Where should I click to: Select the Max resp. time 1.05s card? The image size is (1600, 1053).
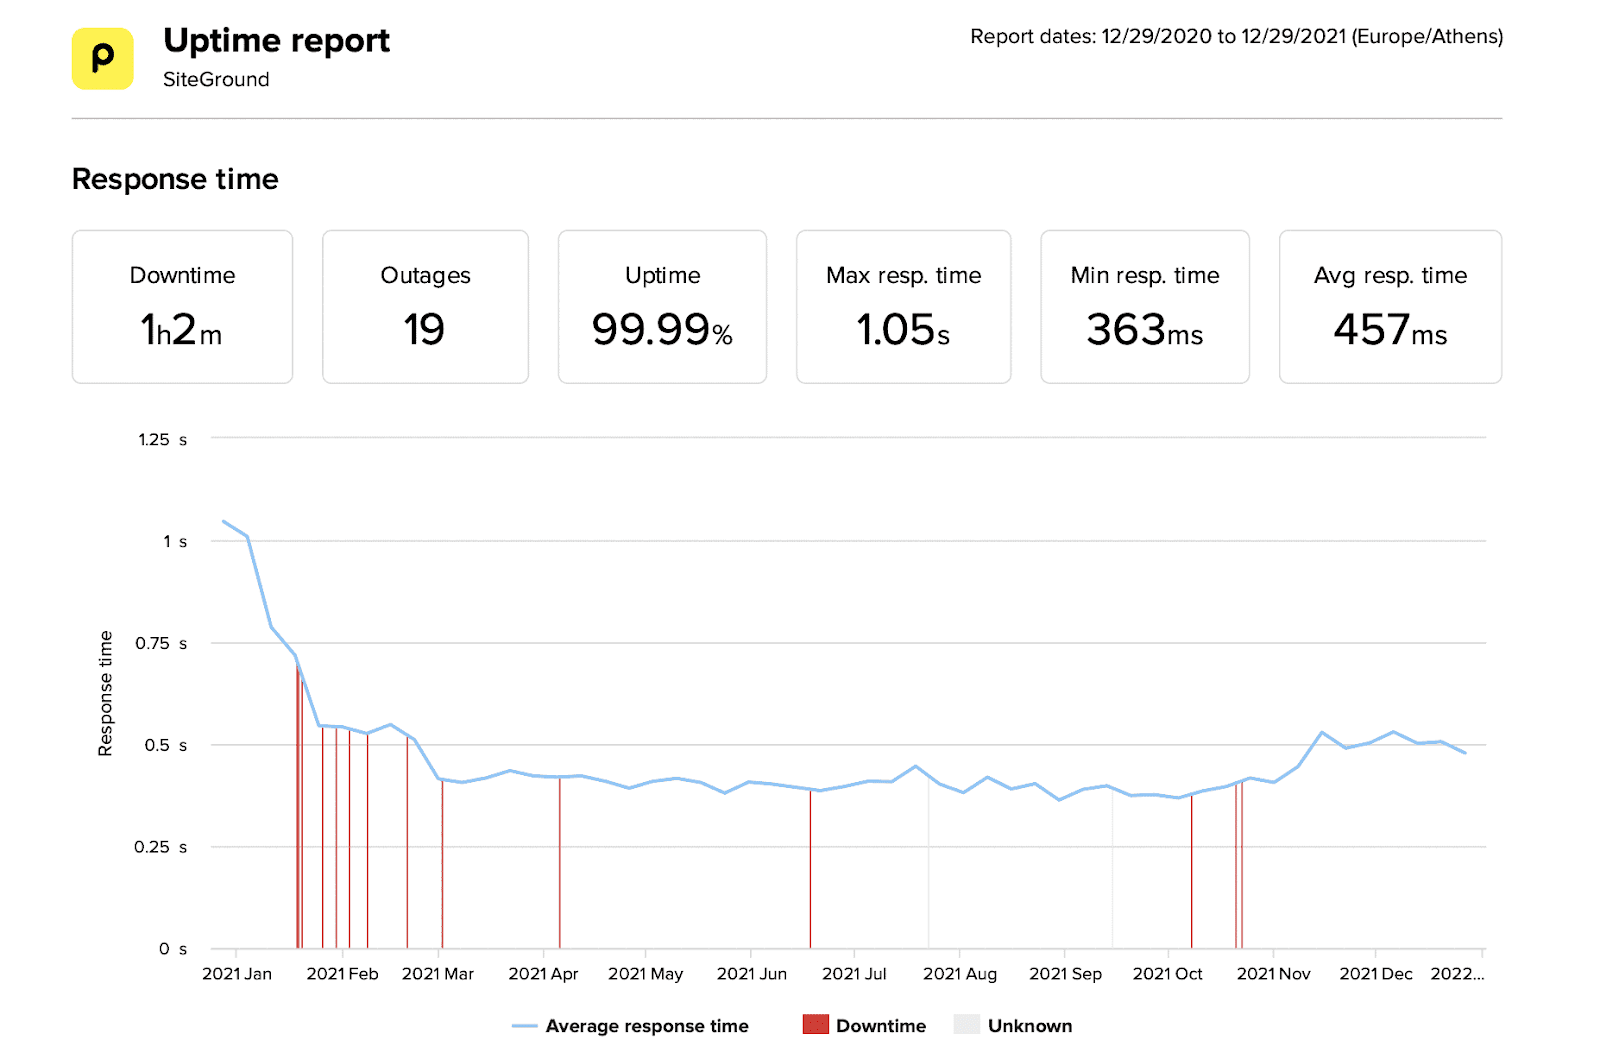click(903, 307)
